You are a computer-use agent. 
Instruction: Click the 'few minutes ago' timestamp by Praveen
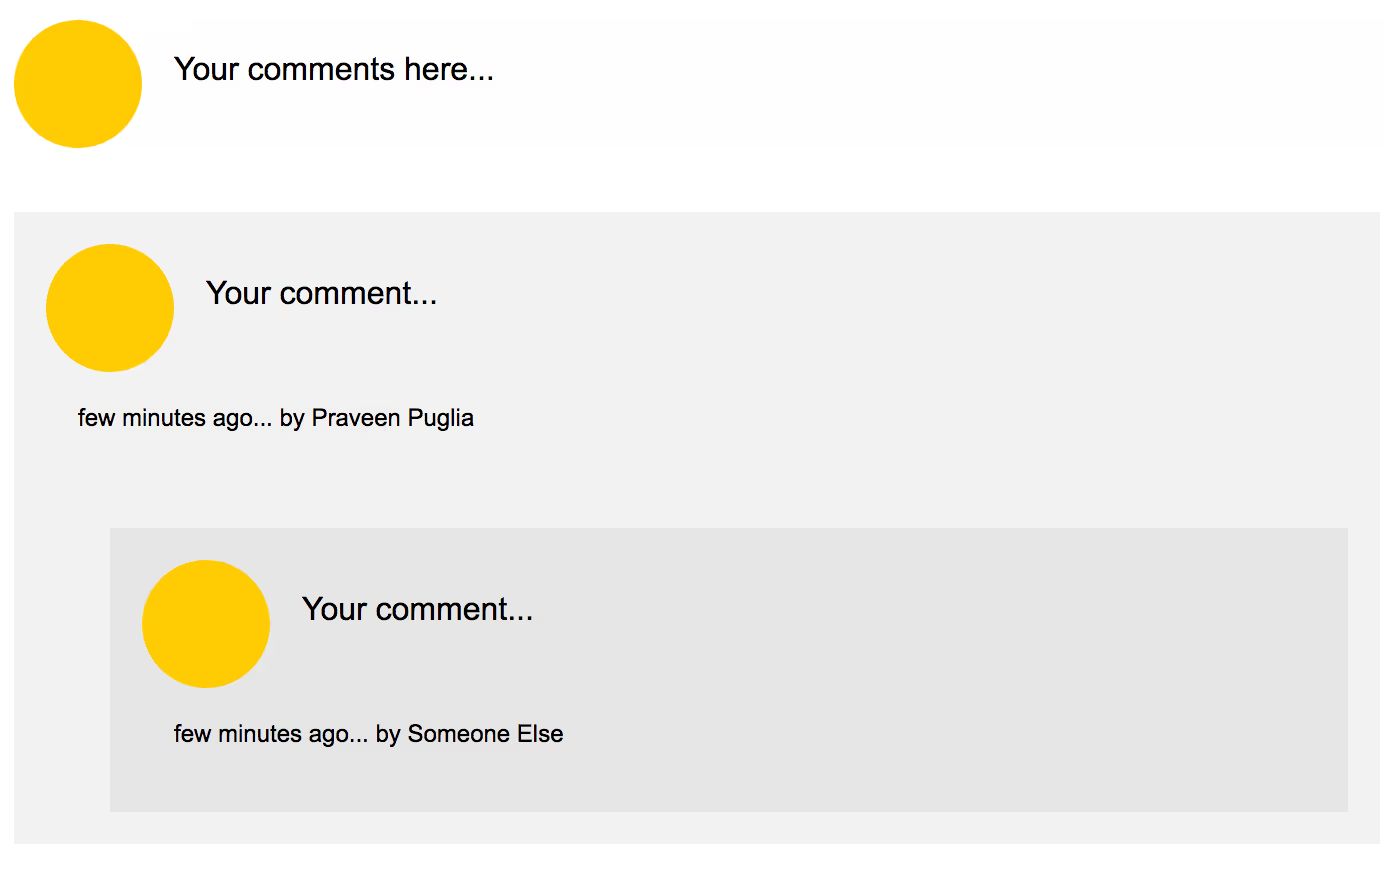point(180,418)
